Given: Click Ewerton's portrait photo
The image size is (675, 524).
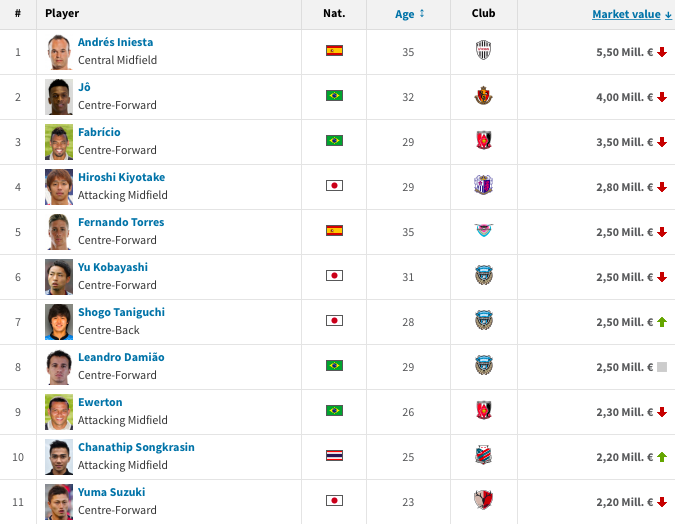Looking at the screenshot, I should pyautogui.click(x=59, y=411).
